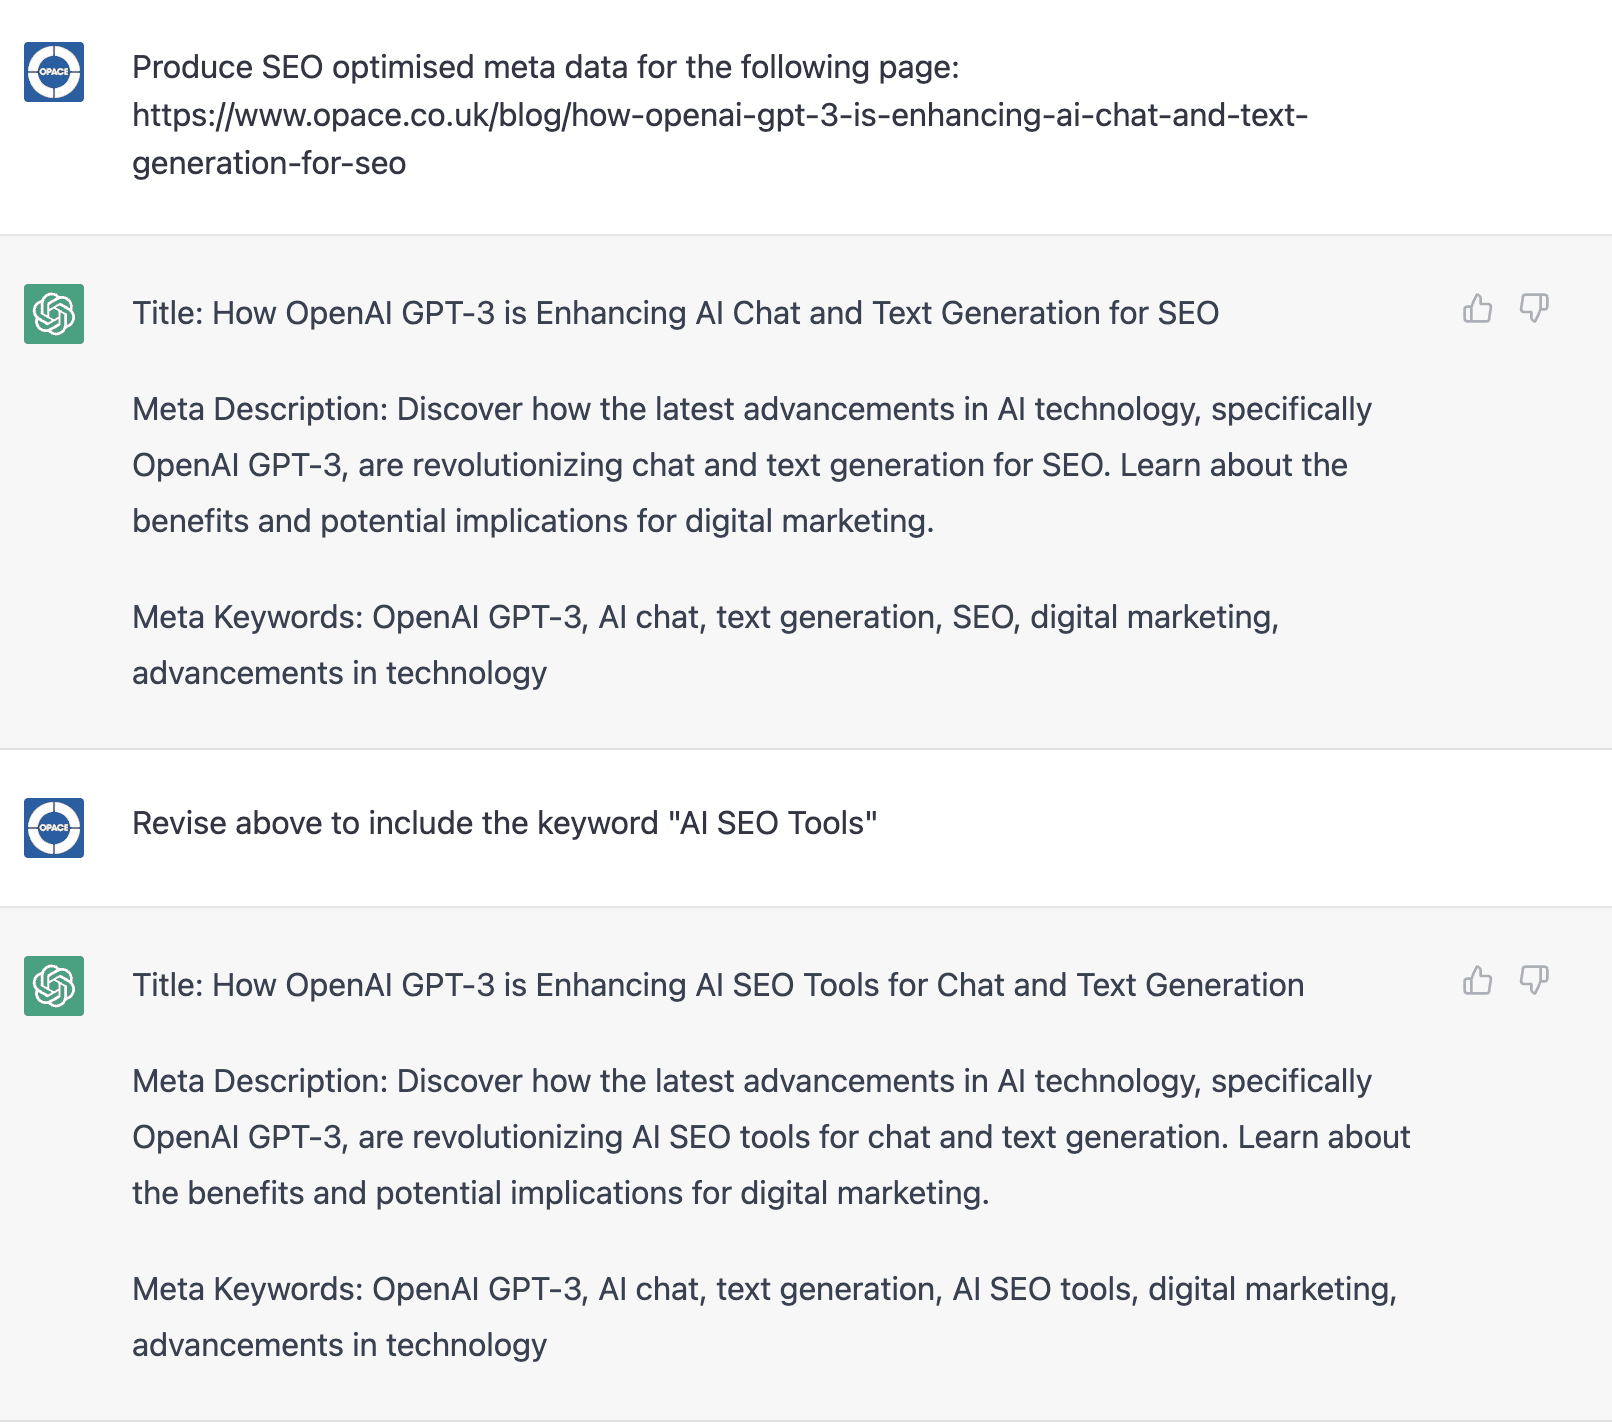The width and height of the screenshot is (1612, 1426).
Task: Click "generation-for-seo" at the end of the URL
Action: (x=269, y=164)
